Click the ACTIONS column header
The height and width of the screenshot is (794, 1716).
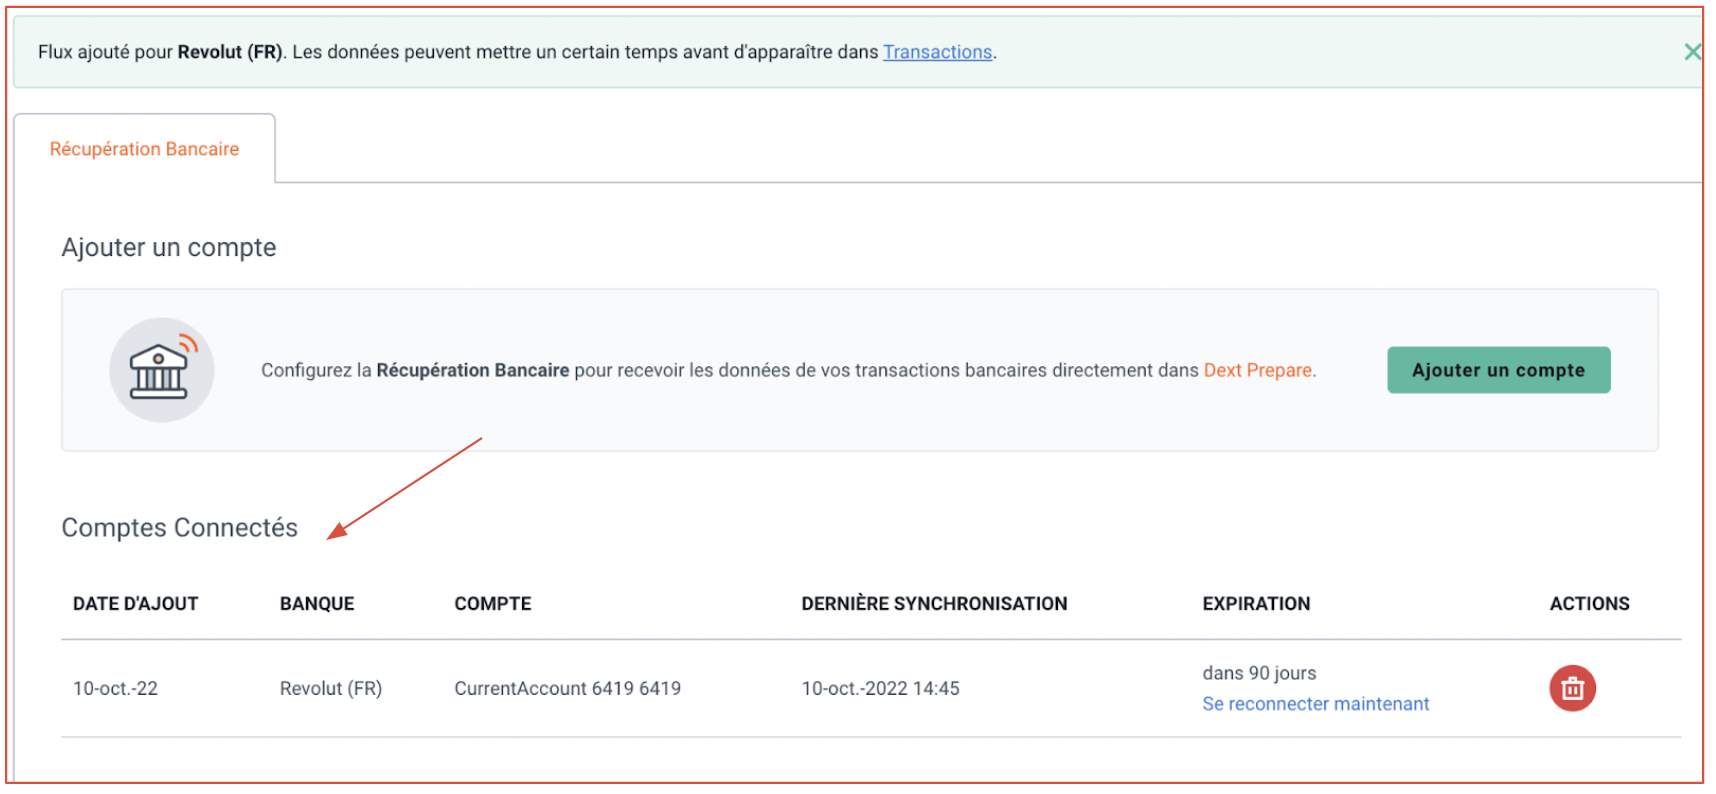pos(1589,604)
